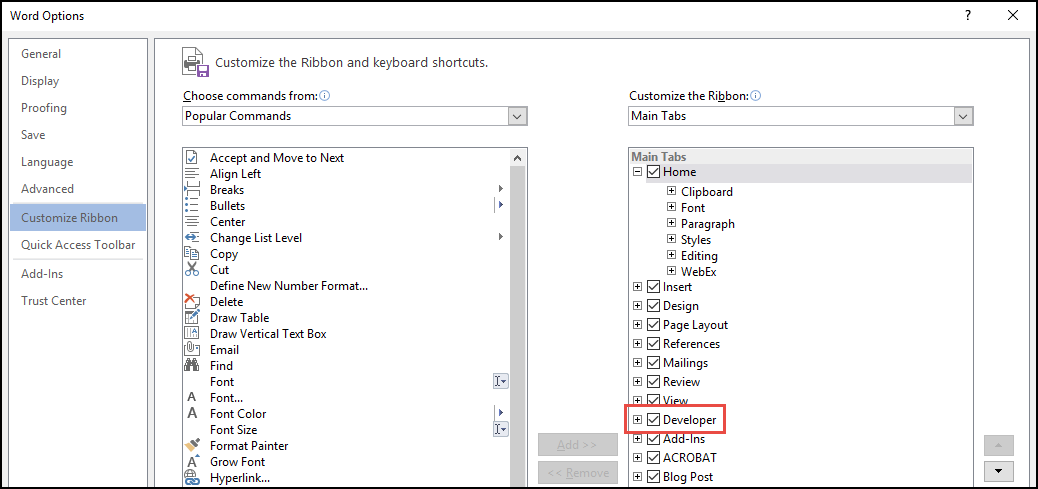The height and width of the screenshot is (489, 1038).
Task: Disable the Insert tab checkbox
Action: tap(654, 287)
